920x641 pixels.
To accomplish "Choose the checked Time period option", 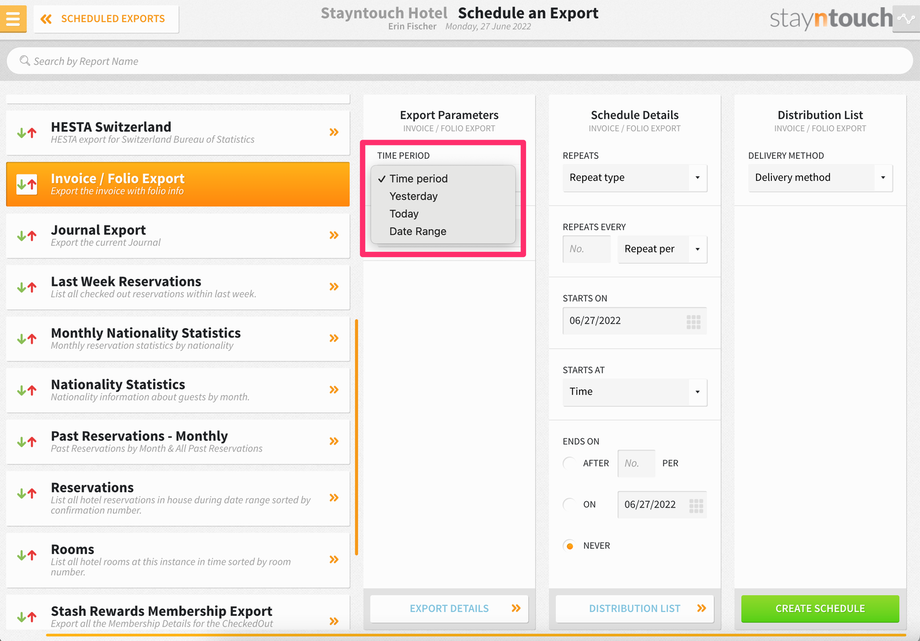I will pyautogui.click(x=443, y=178).
